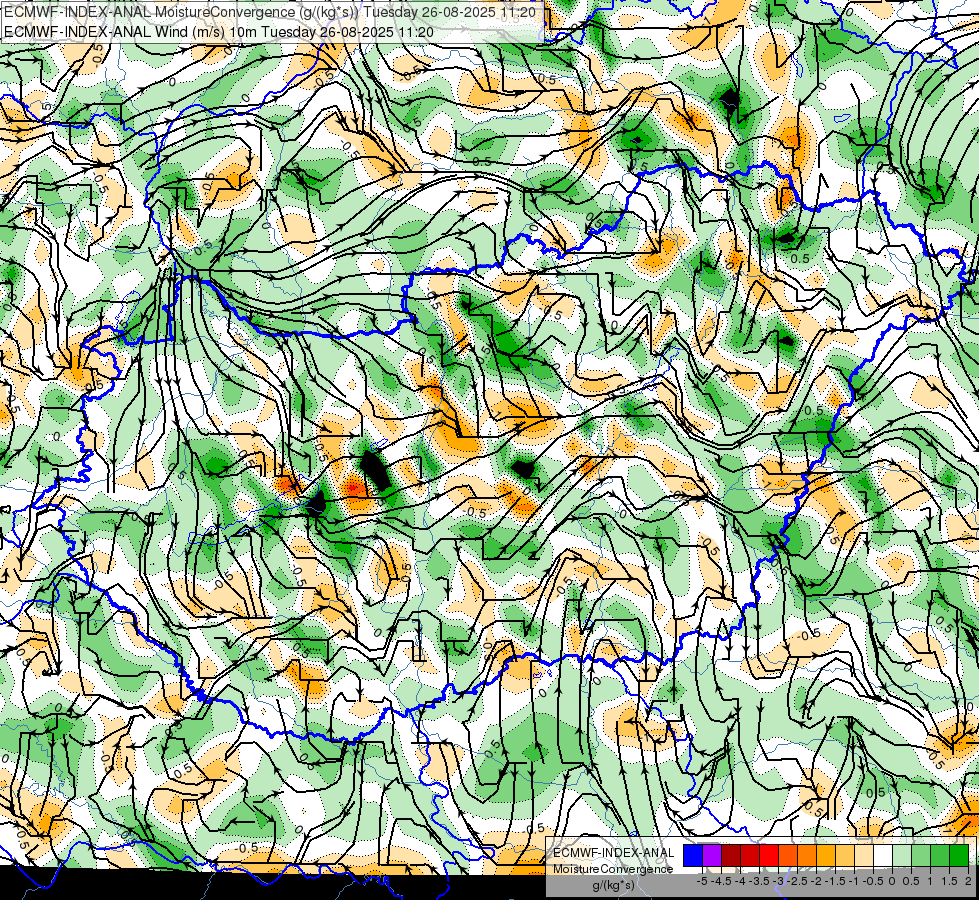The image size is (979, 900).
Task: Click the 2 legend tick label
Action: tap(968, 881)
